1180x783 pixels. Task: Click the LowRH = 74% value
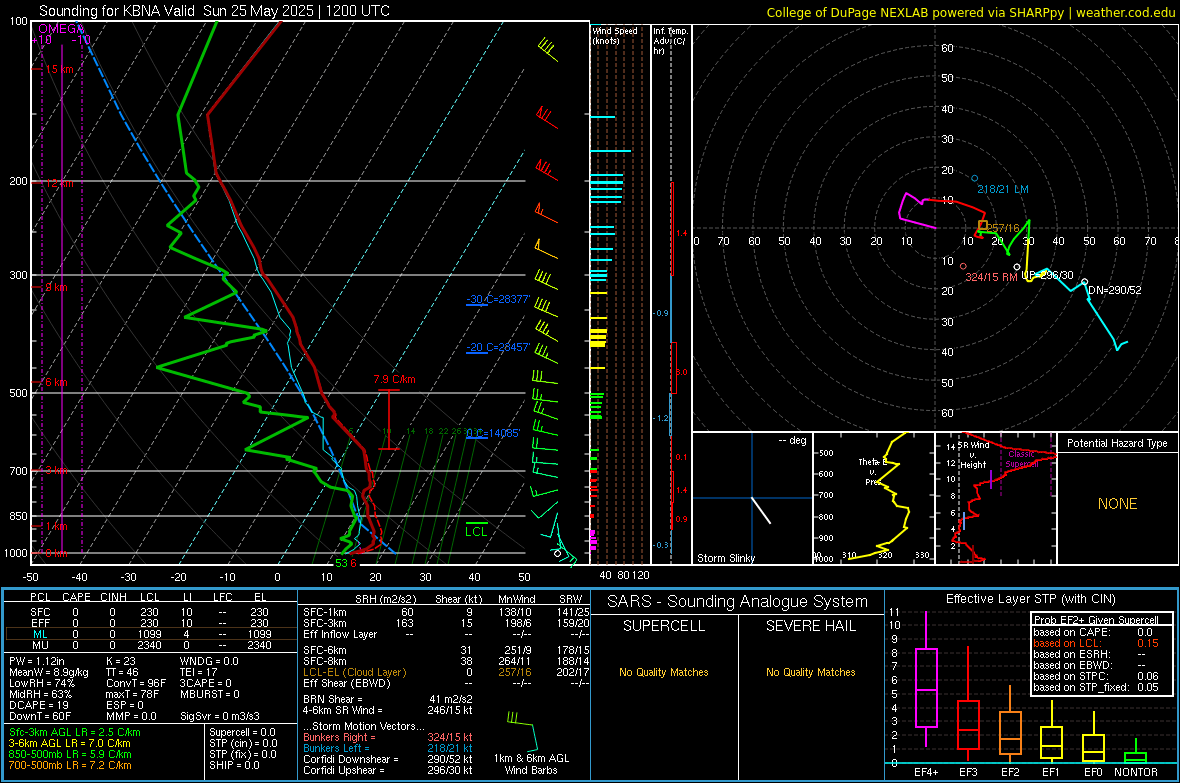tap(42, 684)
